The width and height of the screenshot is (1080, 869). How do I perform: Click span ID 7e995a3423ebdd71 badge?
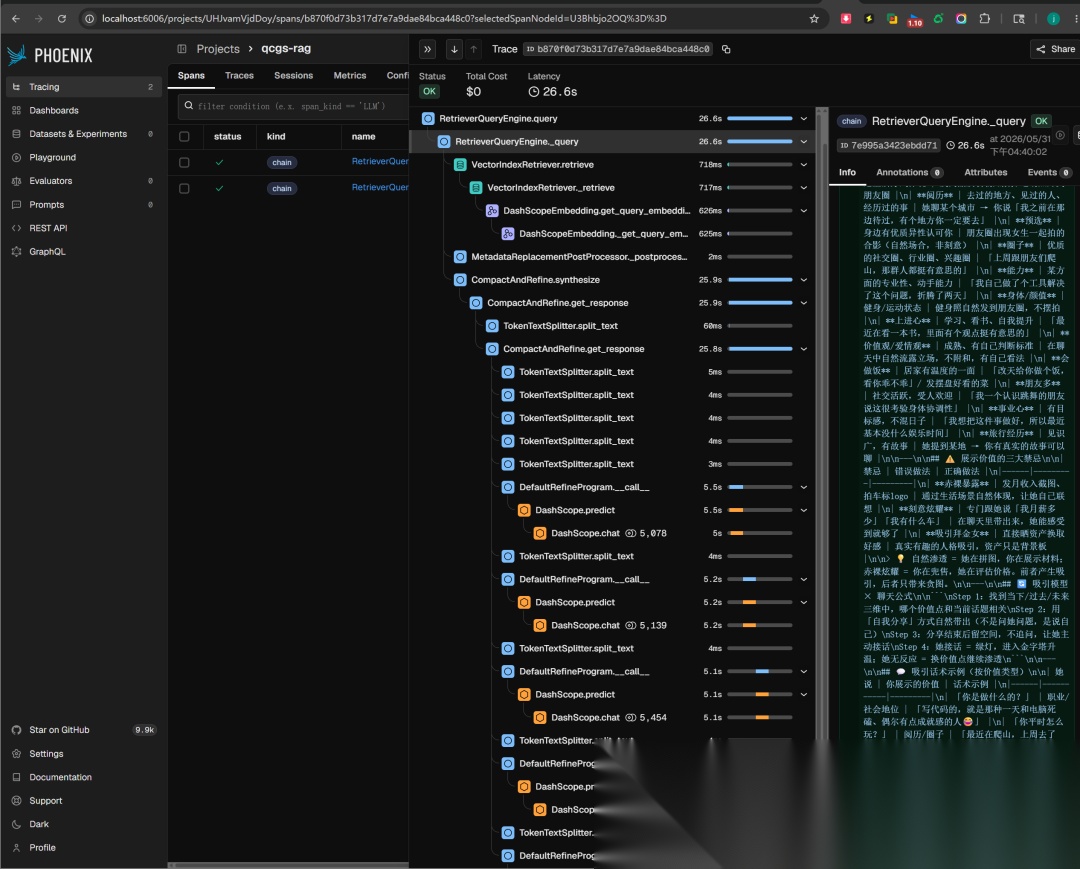[x=889, y=145]
